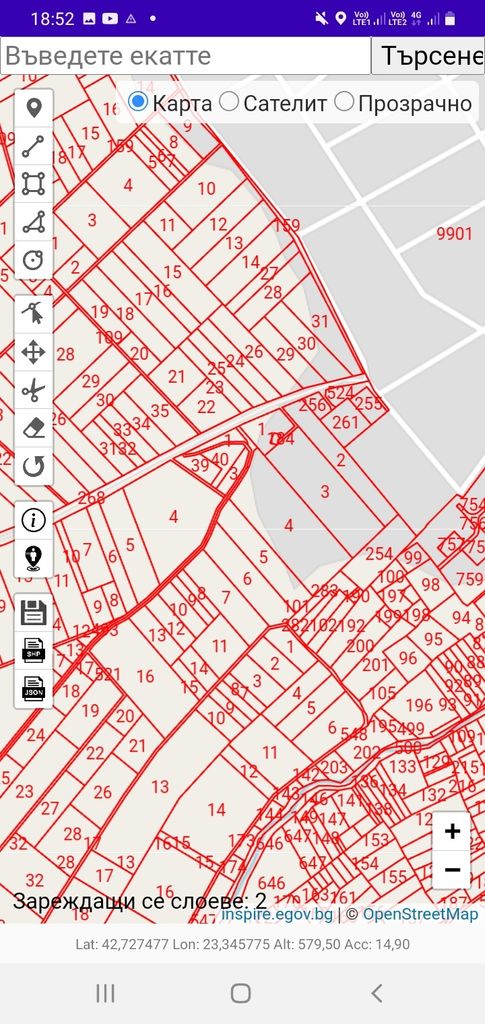Switch to Сателит map view
This screenshot has width=485, height=1024.
point(228,102)
